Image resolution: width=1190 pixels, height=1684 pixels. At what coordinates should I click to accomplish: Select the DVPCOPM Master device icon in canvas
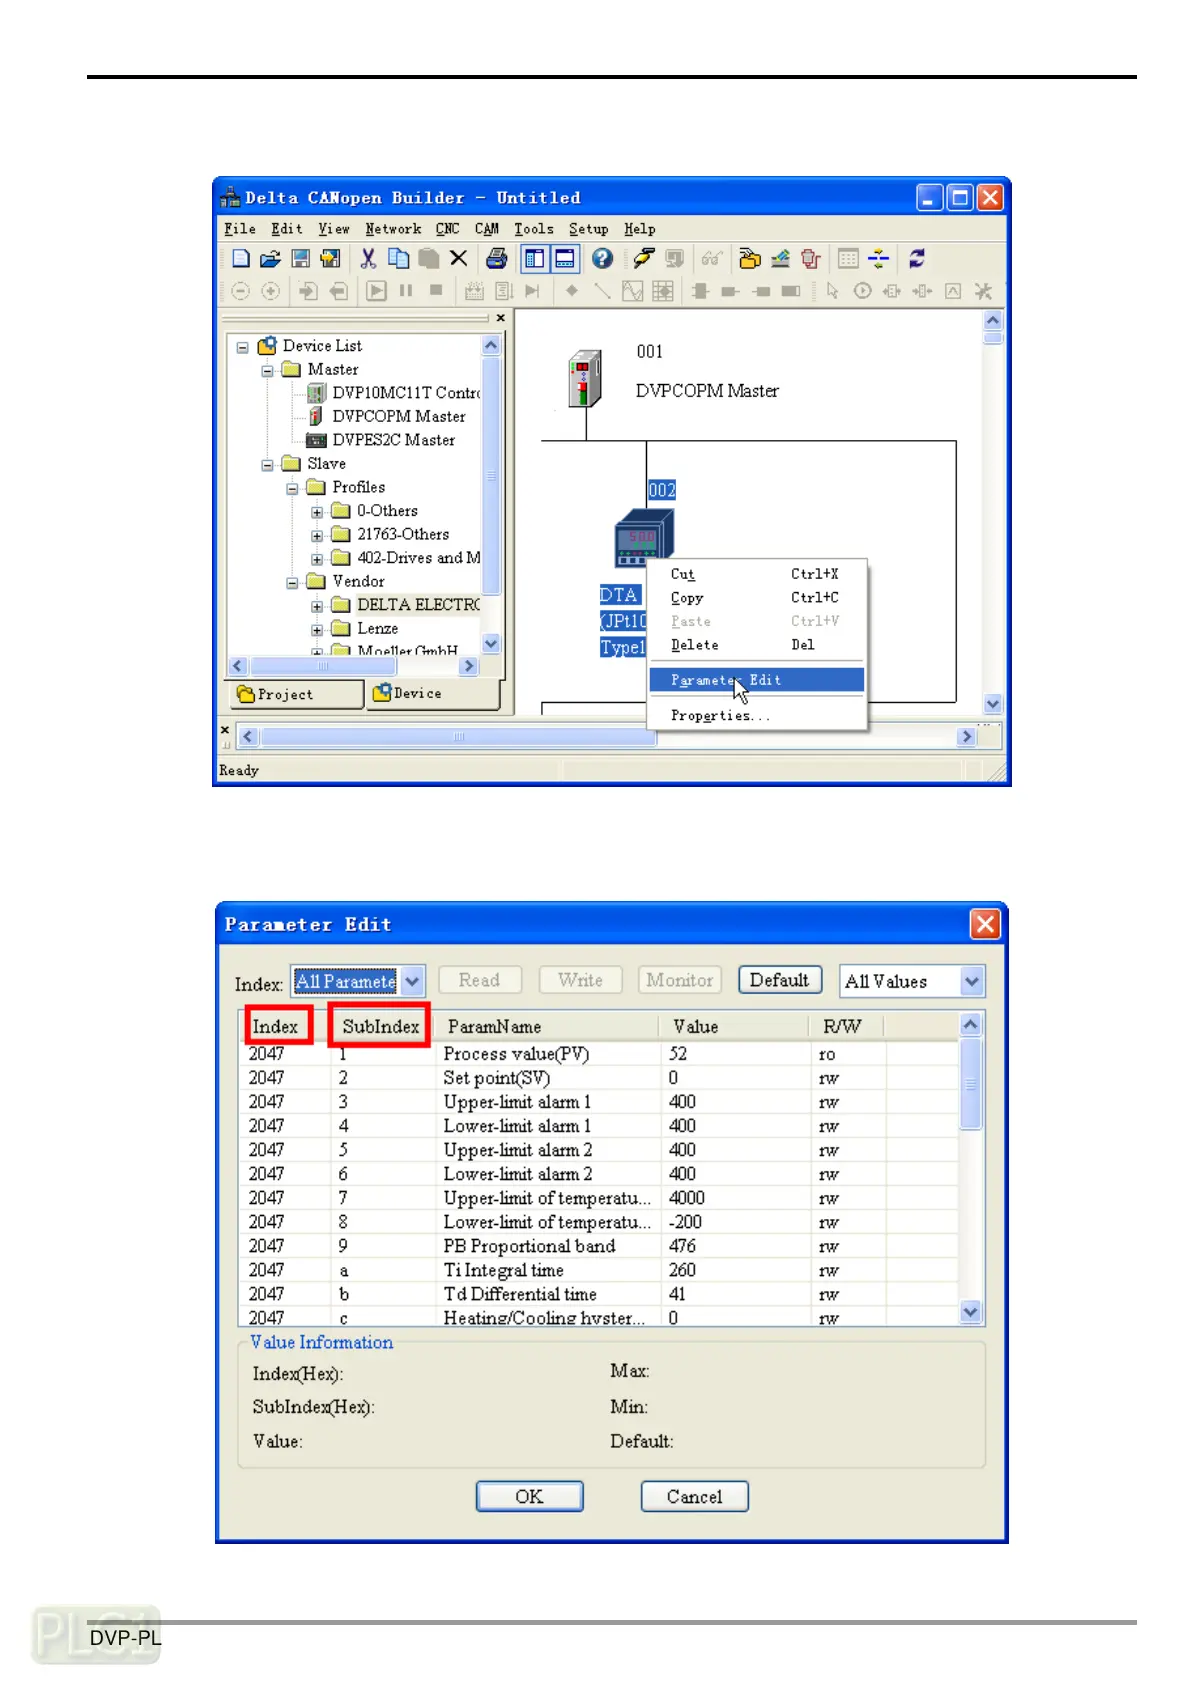coord(585,378)
